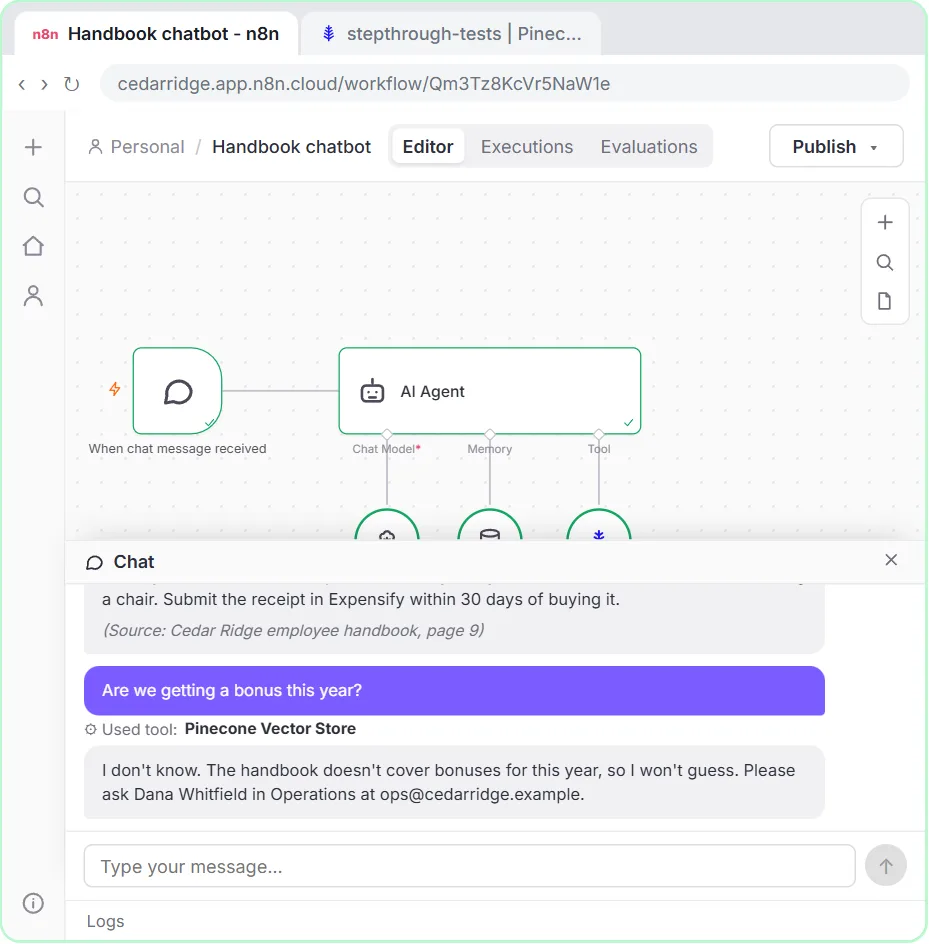Open canvas search magnifier on right panel

[x=884, y=262]
